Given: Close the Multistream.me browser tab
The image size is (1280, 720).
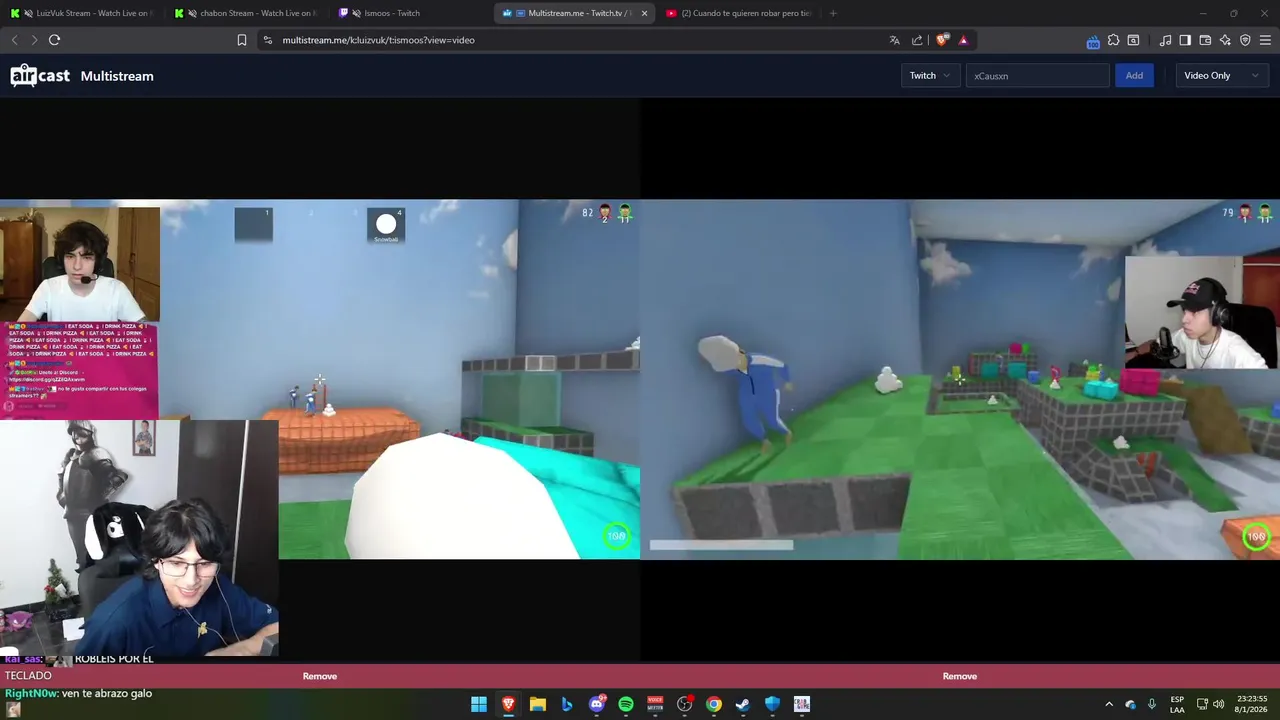Looking at the screenshot, I should point(644,13).
